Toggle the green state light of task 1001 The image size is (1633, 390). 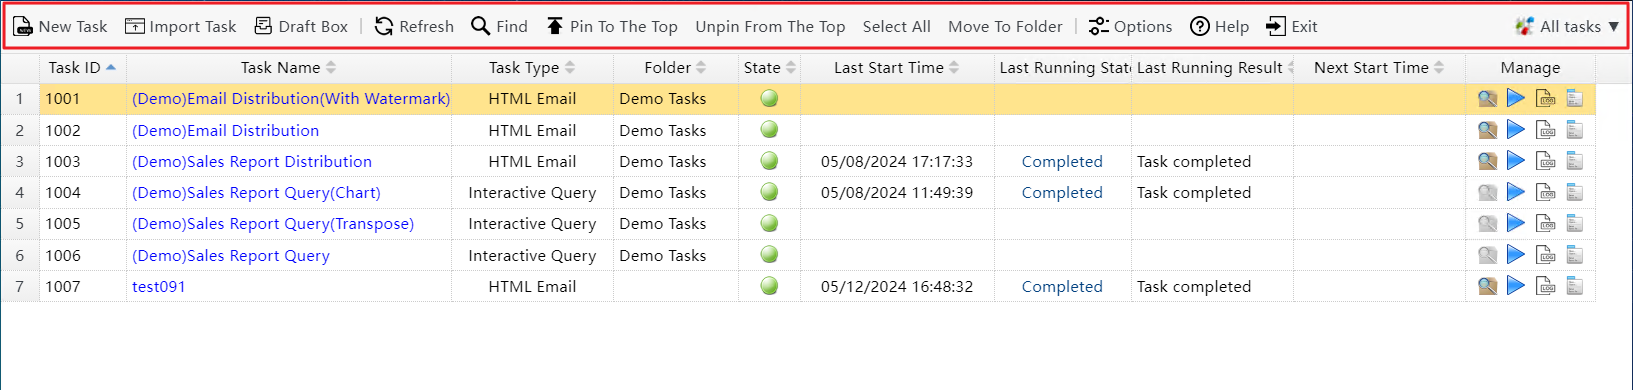769,98
